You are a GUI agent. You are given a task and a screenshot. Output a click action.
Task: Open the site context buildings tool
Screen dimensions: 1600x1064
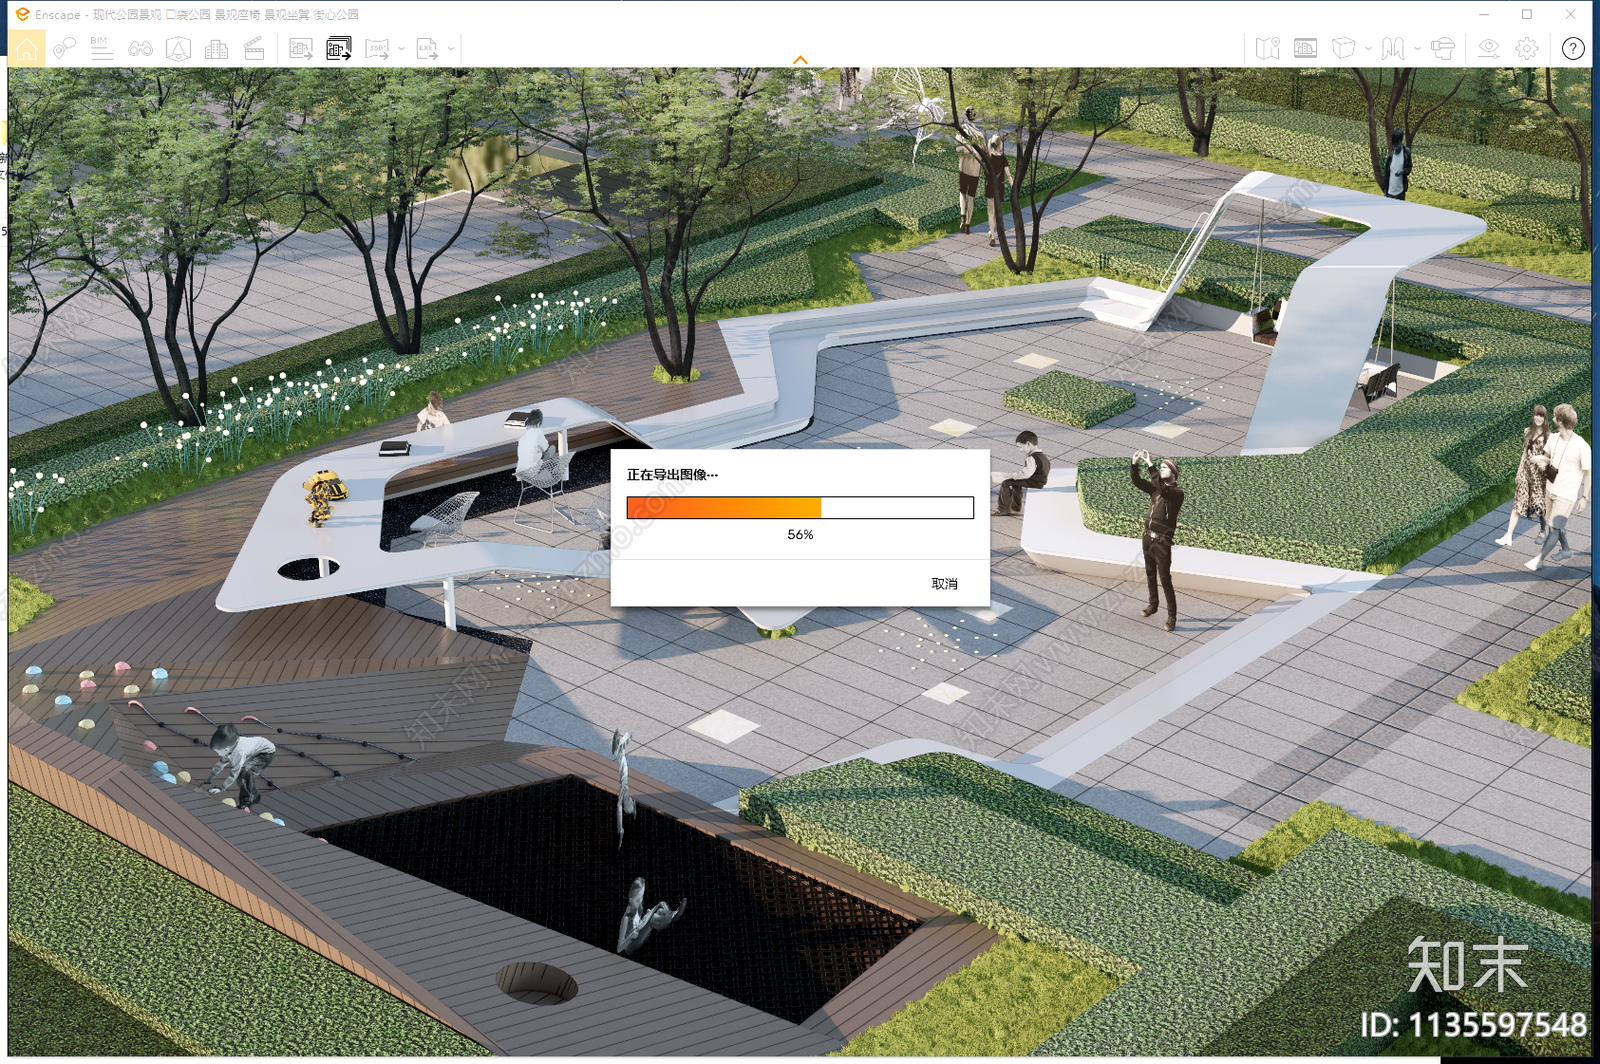click(216, 48)
